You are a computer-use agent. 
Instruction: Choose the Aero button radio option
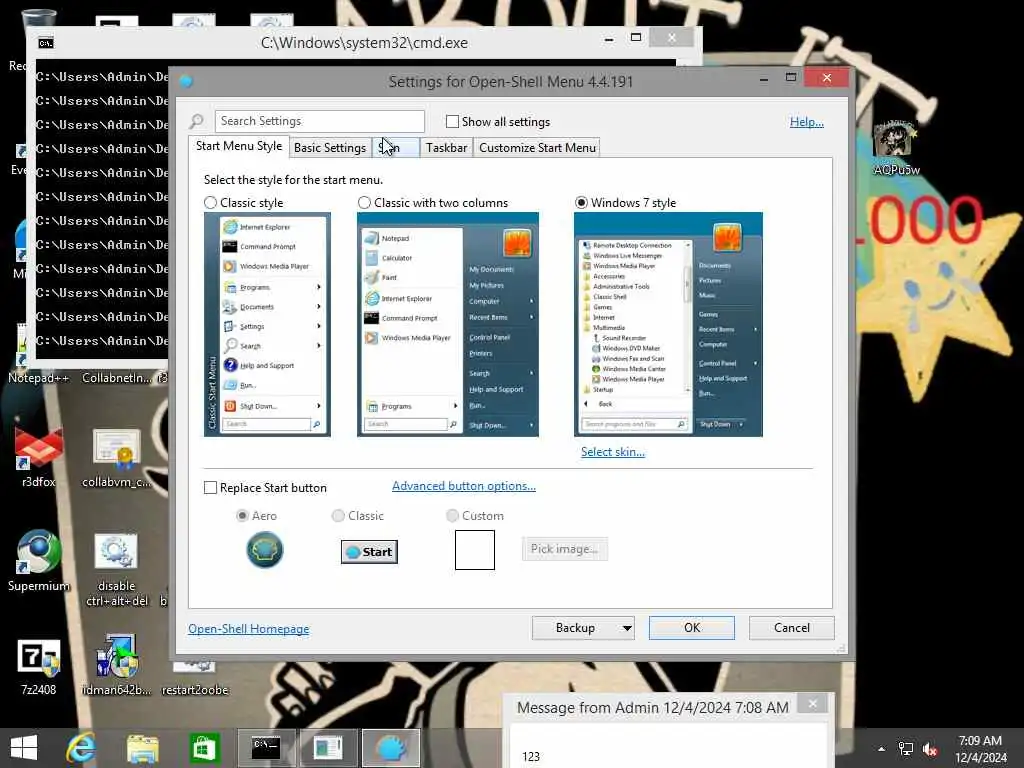[242, 515]
